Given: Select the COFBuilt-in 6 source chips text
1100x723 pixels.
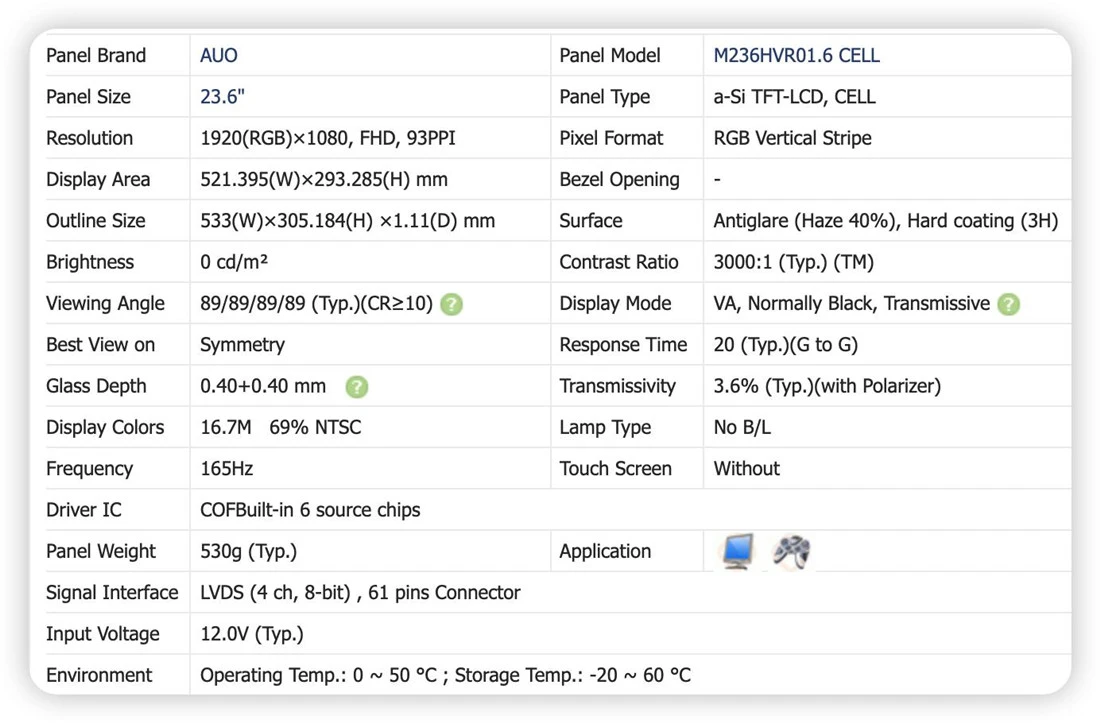Looking at the screenshot, I should (310, 511).
